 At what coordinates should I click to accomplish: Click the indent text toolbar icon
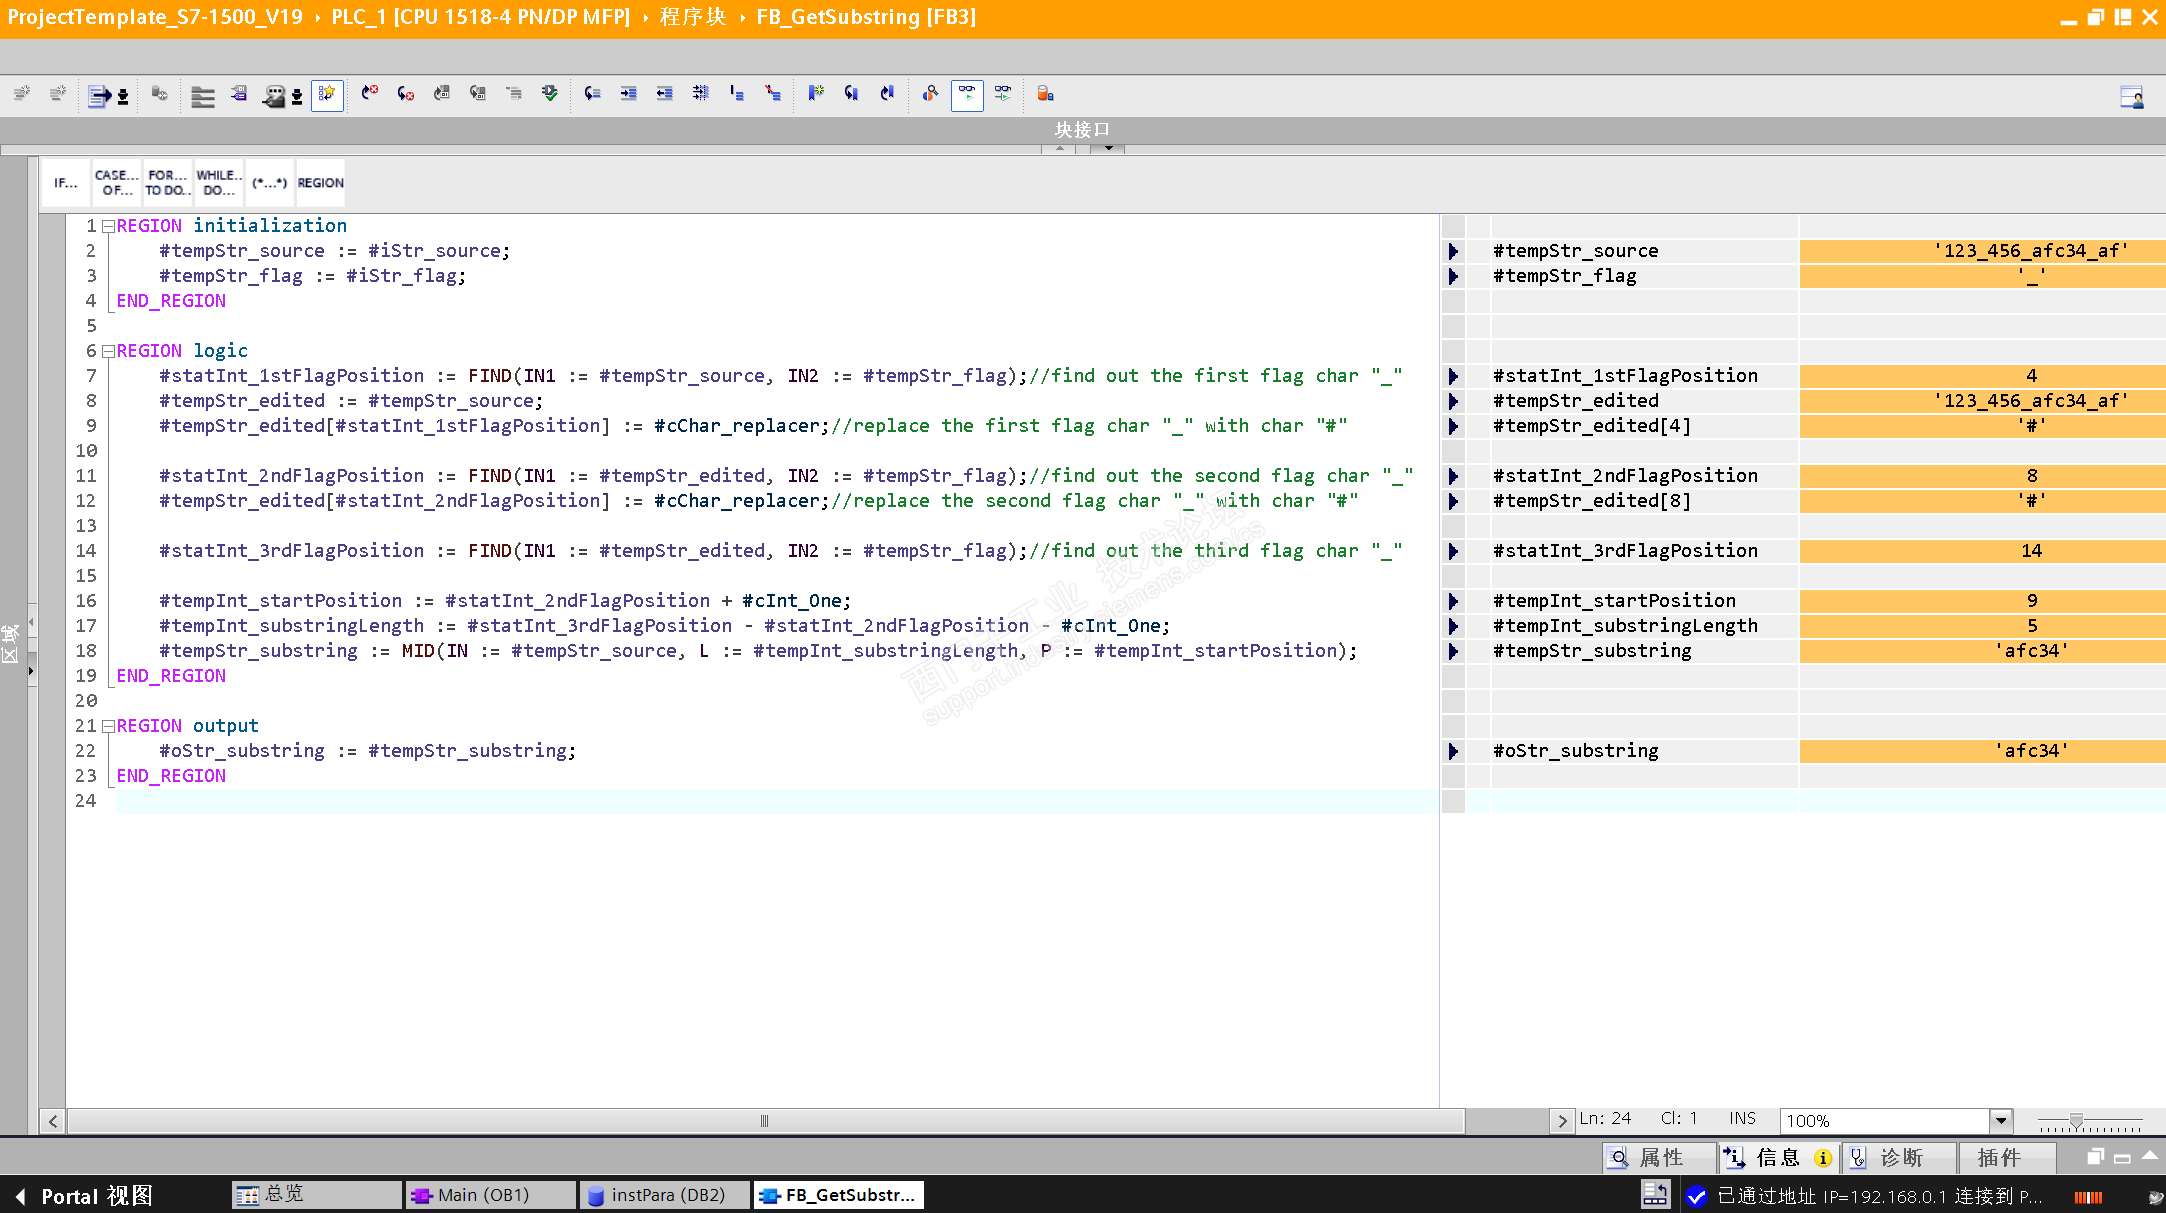coord(628,94)
